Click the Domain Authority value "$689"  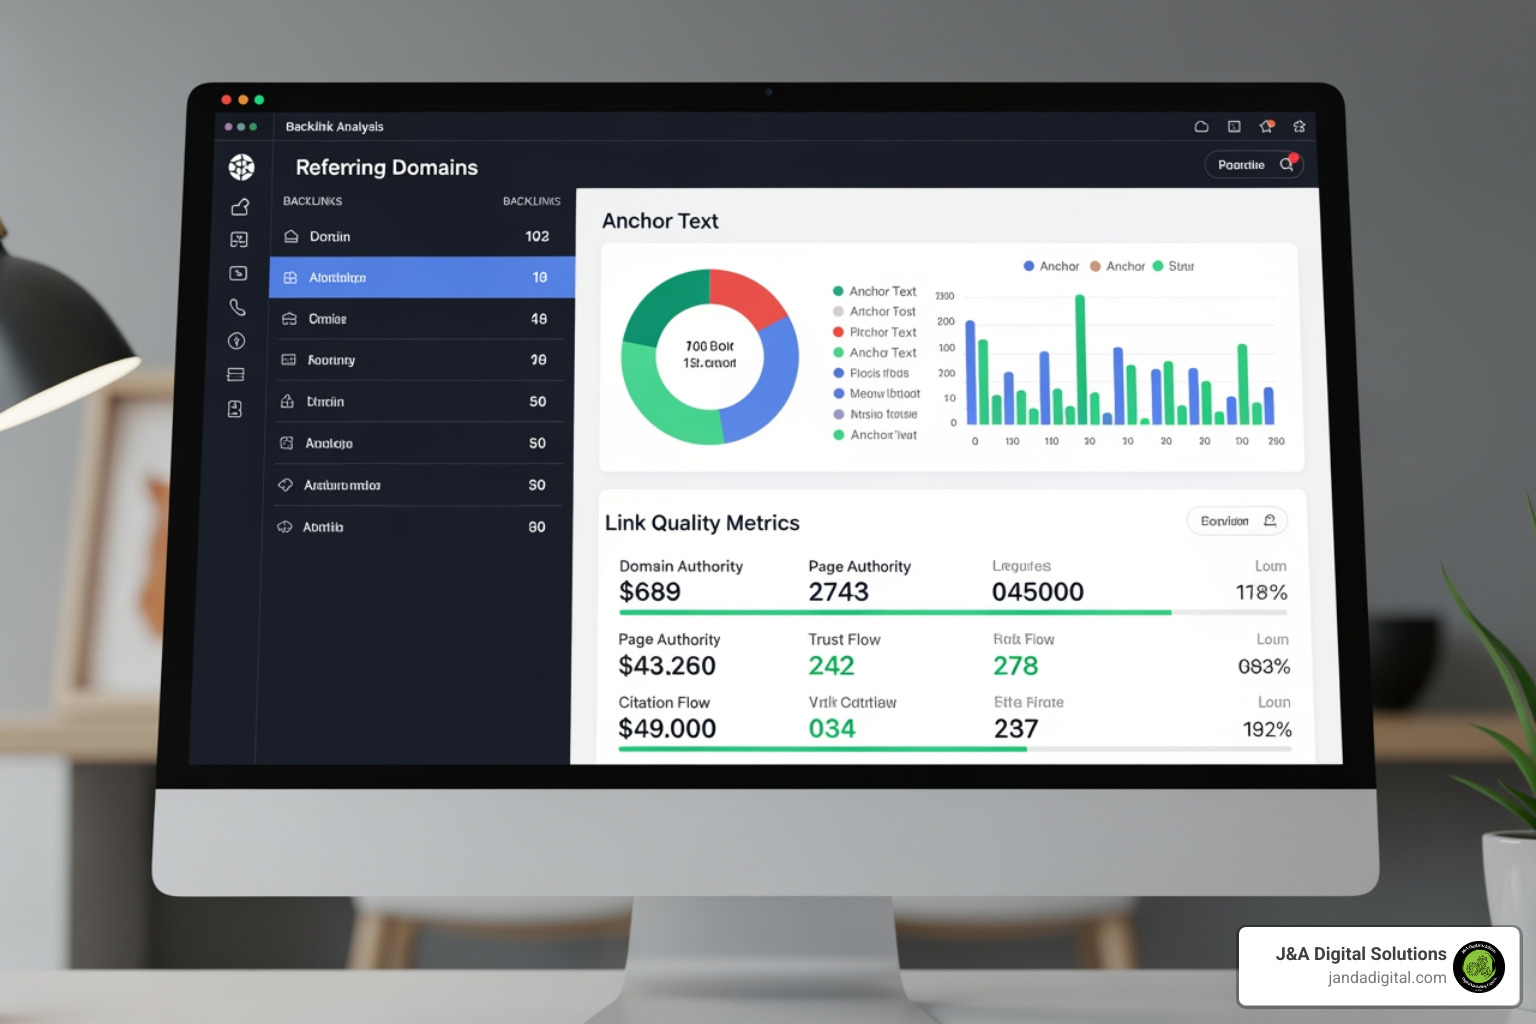tap(650, 592)
